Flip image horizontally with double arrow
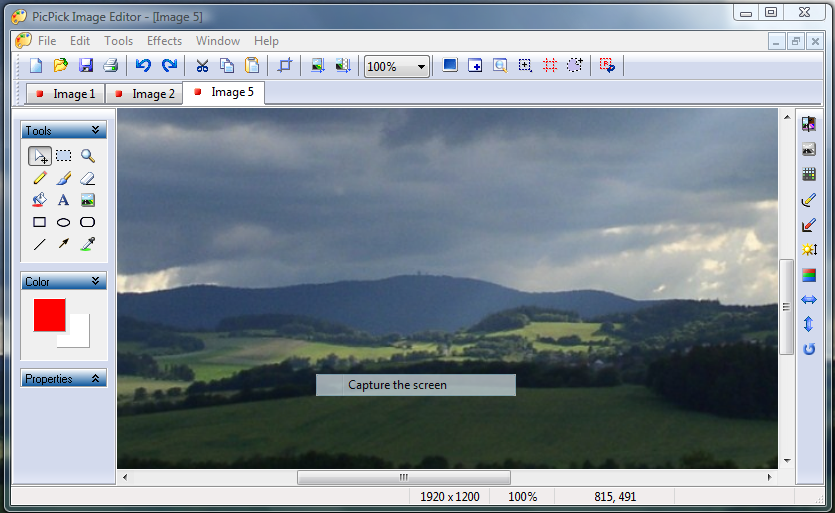This screenshot has height=513, width=835. tap(809, 300)
